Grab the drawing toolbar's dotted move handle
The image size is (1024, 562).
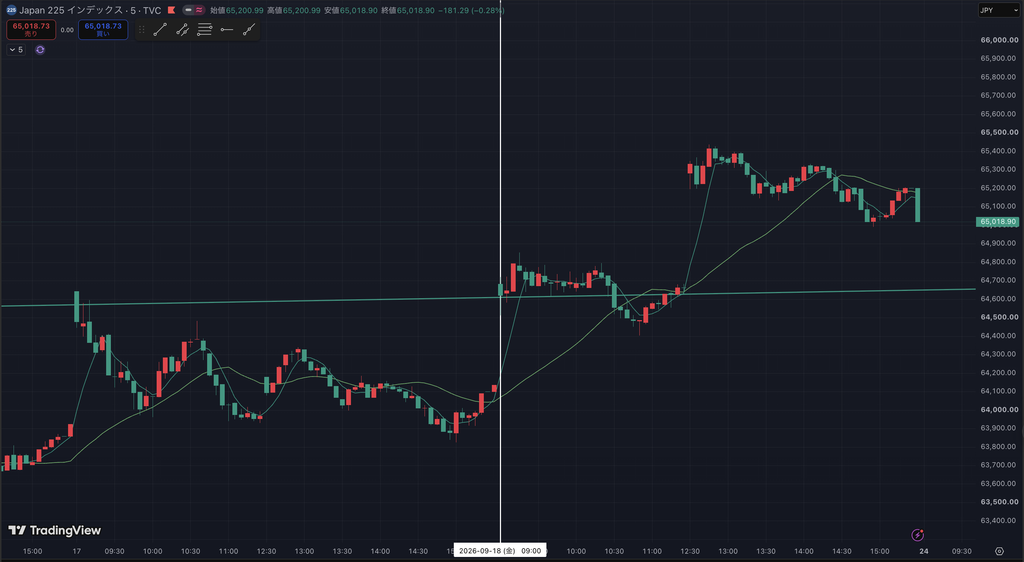[142, 29]
